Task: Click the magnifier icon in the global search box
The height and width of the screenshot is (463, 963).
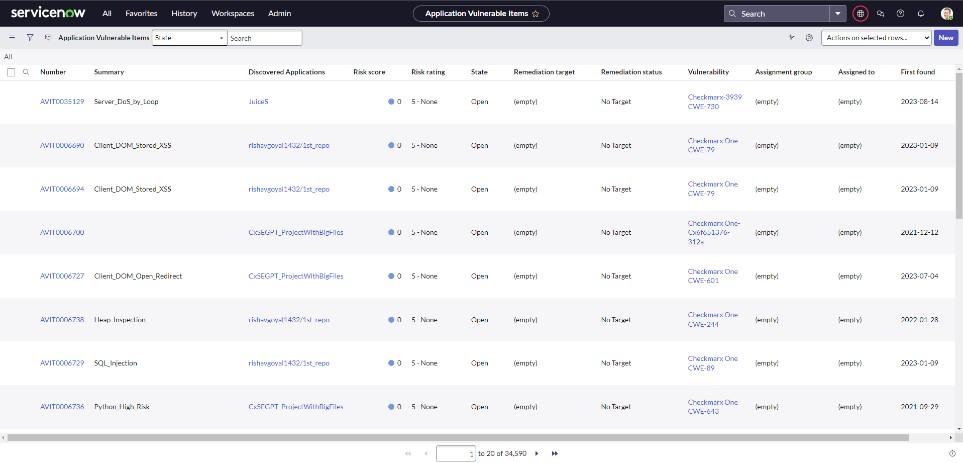Action: (x=732, y=14)
